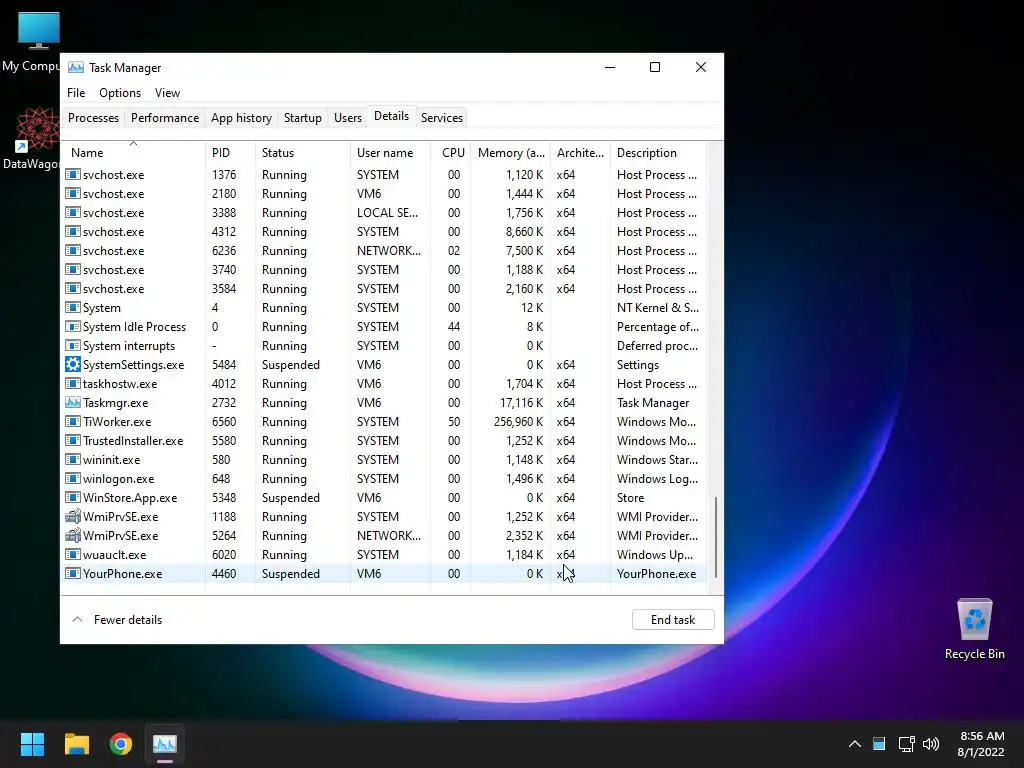
Task: Switch to the Users tab
Action: pyautogui.click(x=347, y=118)
